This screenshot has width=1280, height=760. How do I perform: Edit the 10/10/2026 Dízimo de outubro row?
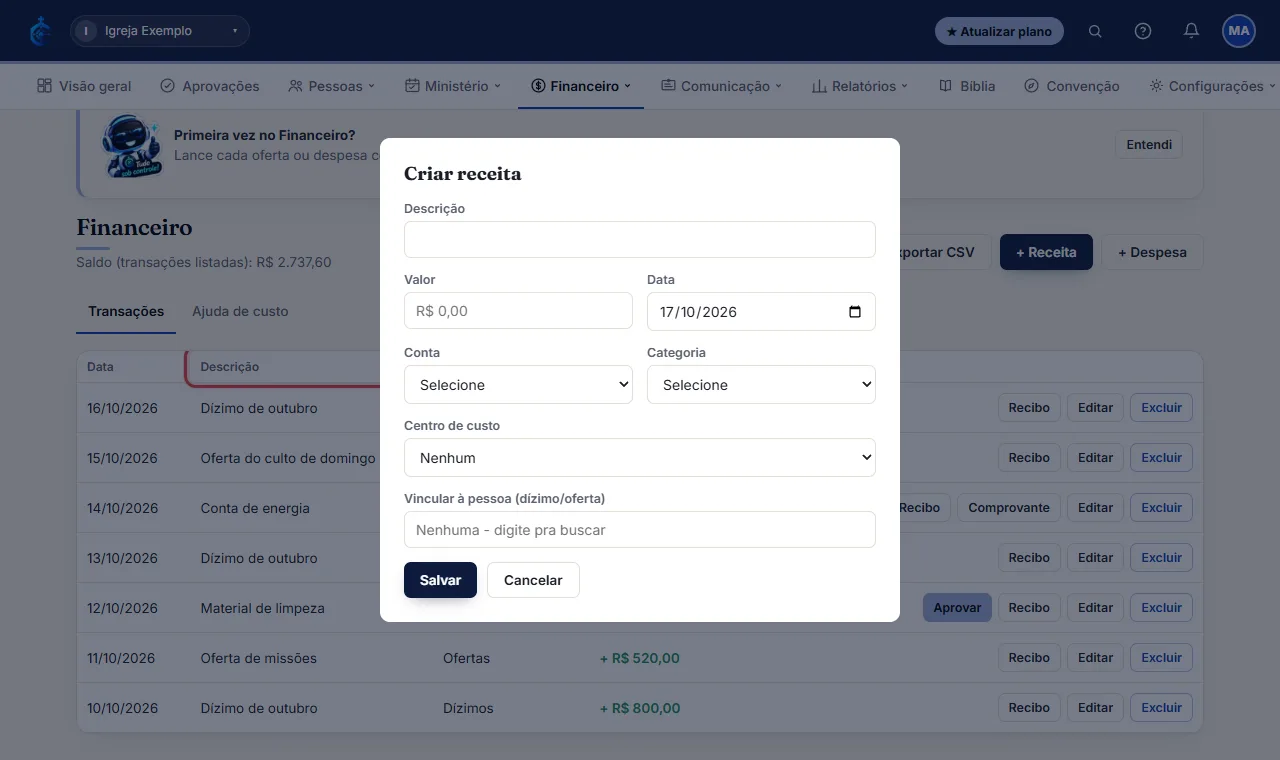(1095, 708)
